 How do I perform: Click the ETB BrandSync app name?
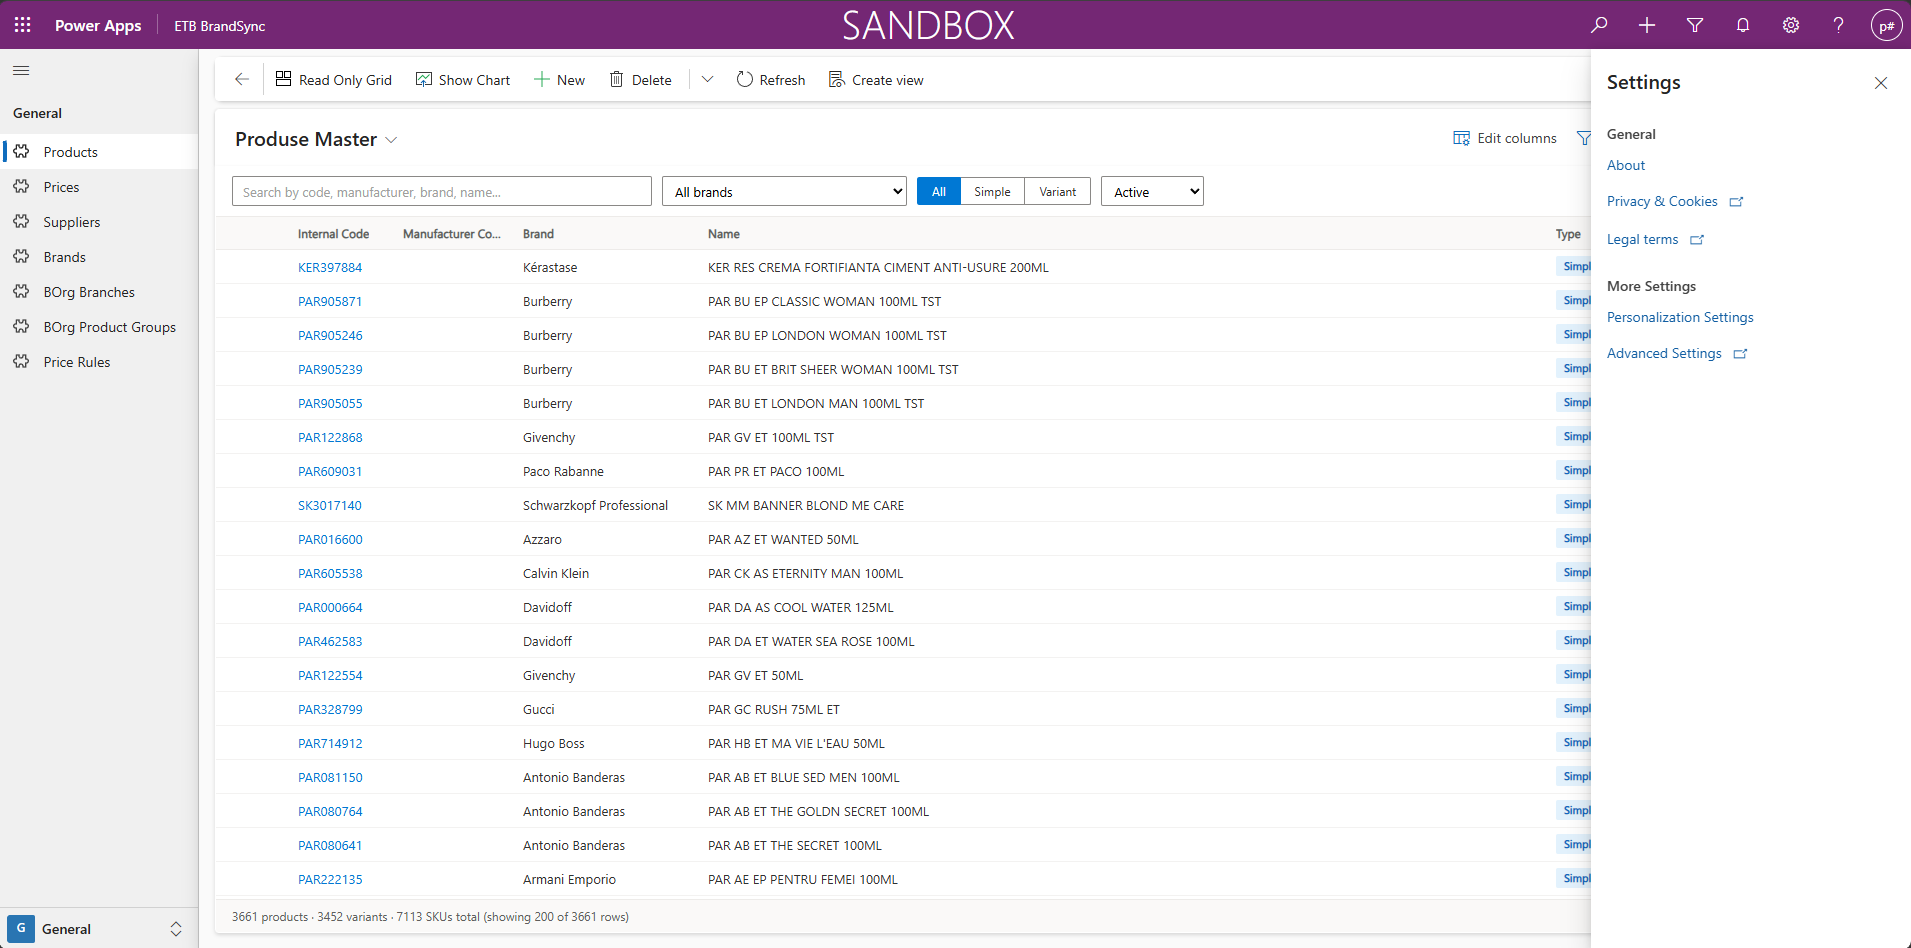pos(220,26)
